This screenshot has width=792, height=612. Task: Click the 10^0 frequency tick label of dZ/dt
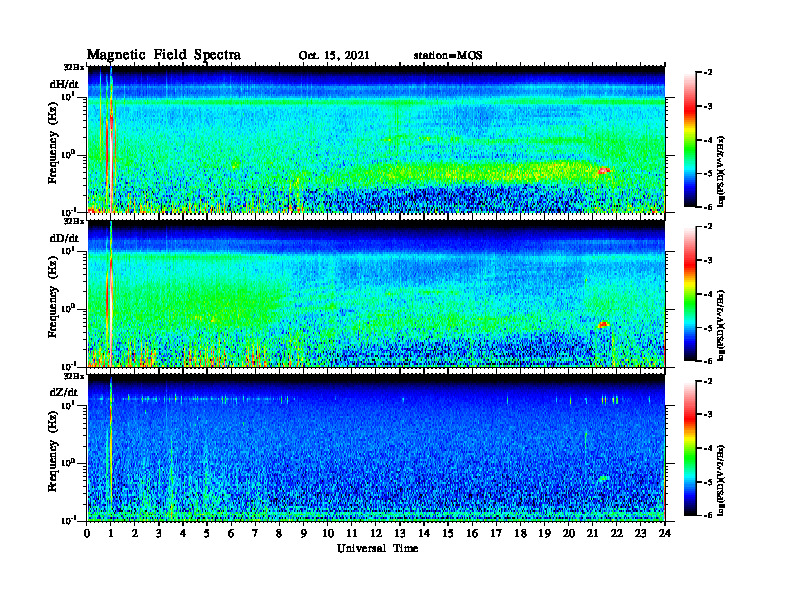(69, 463)
